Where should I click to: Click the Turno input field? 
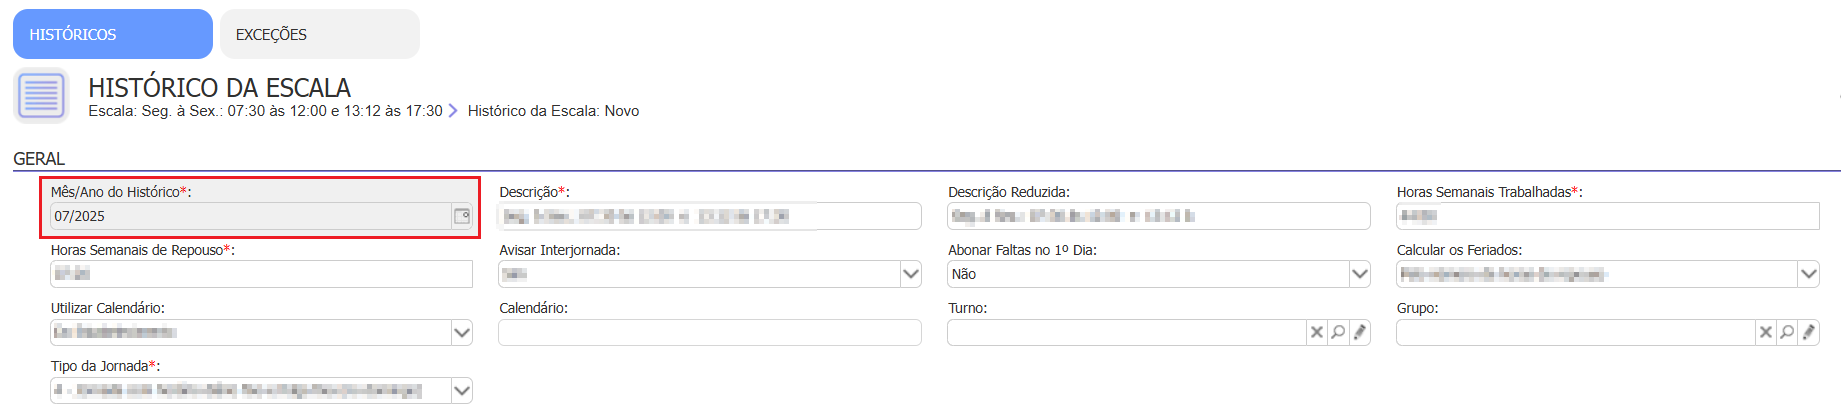coord(1127,332)
